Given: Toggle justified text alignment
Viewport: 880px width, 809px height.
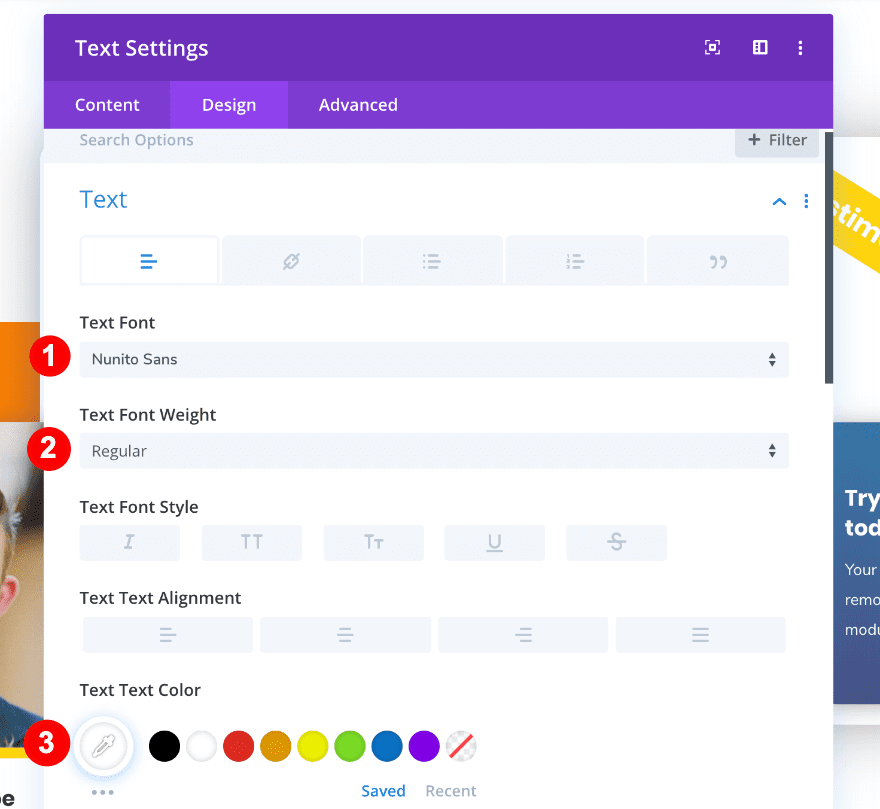Looking at the screenshot, I should coord(700,634).
